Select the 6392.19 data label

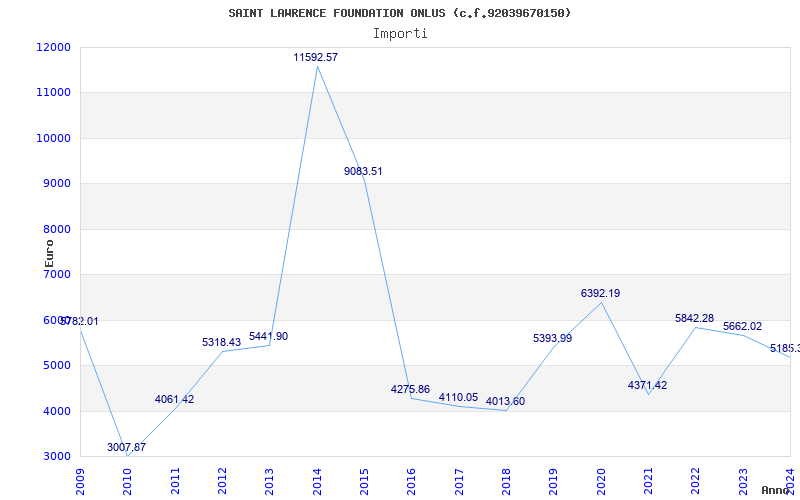pyautogui.click(x=601, y=293)
